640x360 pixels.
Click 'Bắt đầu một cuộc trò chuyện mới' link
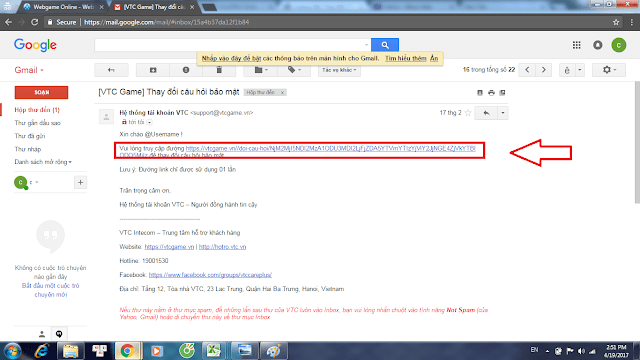51,290
